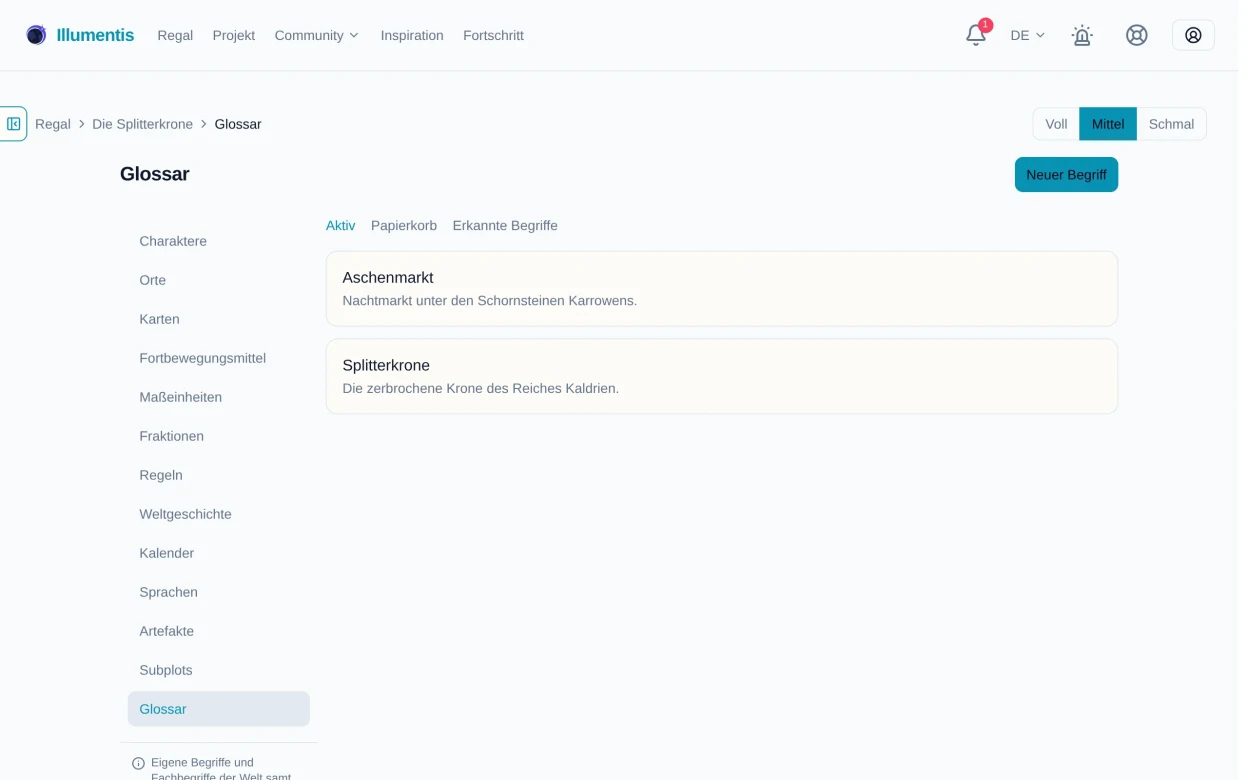Screen dimensions: 1248x780
Task: Open the help lifebuoy icon
Action: (1137, 35)
